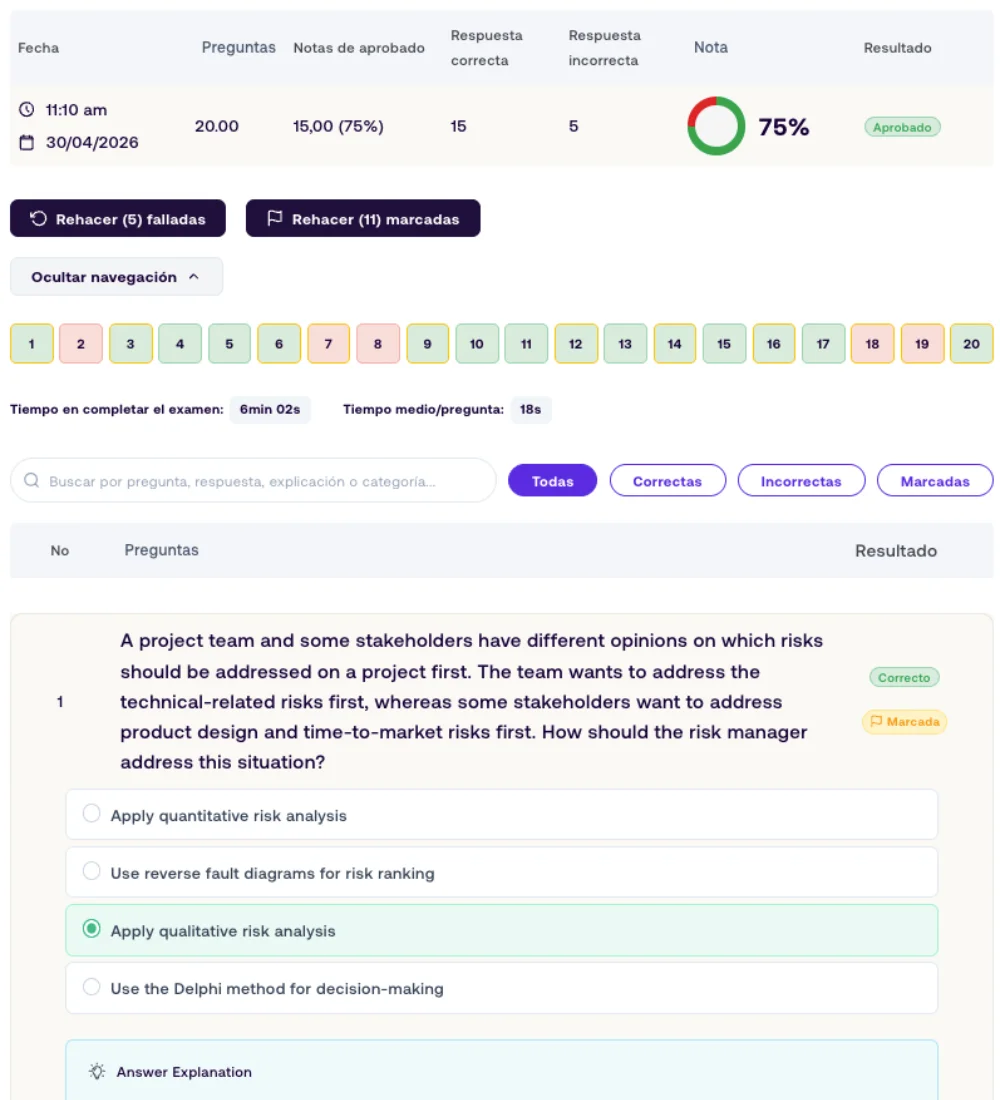Click the search magnifier icon
Viewport: 1000px width, 1100px height.
(x=32, y=481)
